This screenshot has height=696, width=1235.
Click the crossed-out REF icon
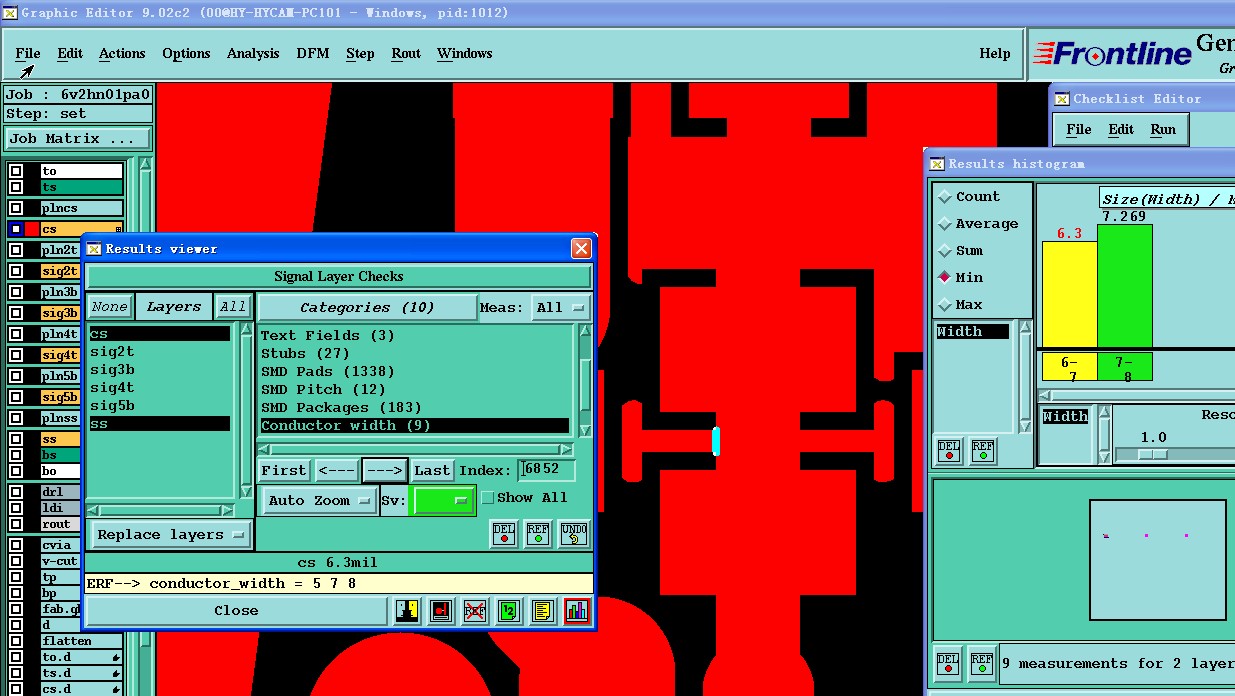tap(475, 610)
